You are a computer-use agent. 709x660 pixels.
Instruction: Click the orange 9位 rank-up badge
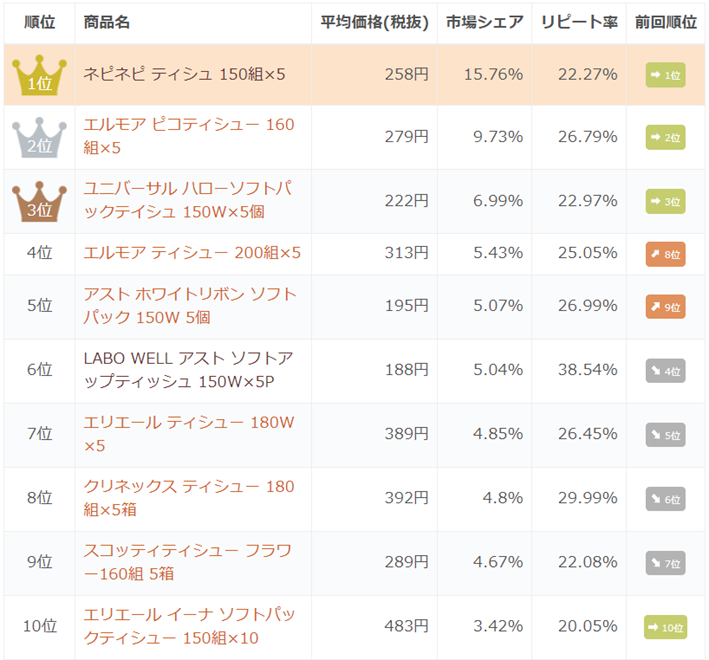pyautogui.click(x=665, y=307)
